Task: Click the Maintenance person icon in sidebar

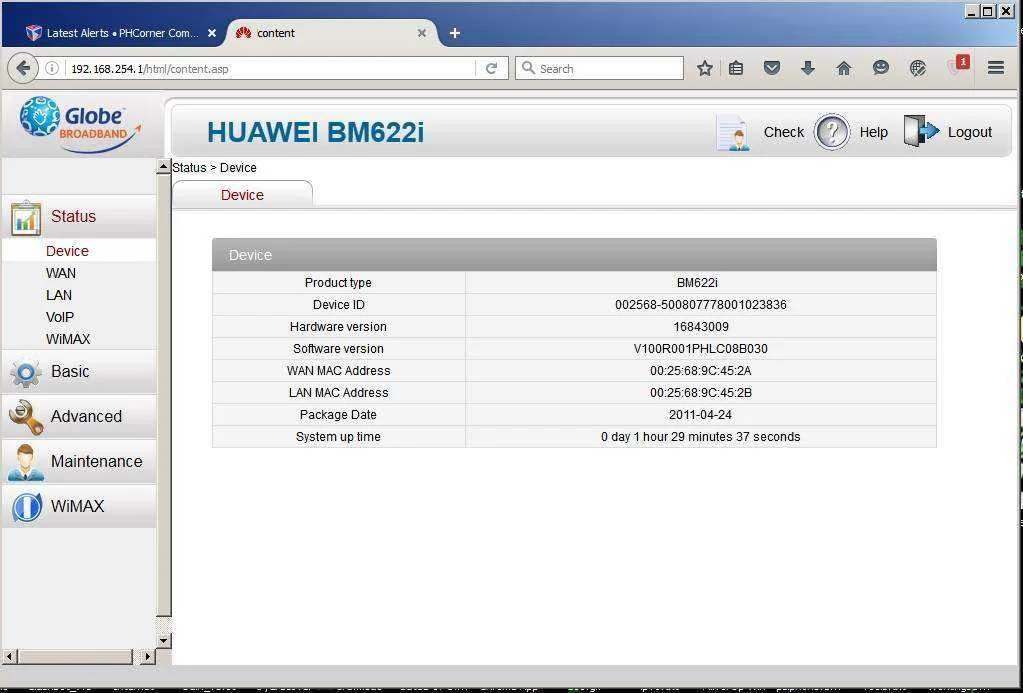Action: (x=25, y=462)
